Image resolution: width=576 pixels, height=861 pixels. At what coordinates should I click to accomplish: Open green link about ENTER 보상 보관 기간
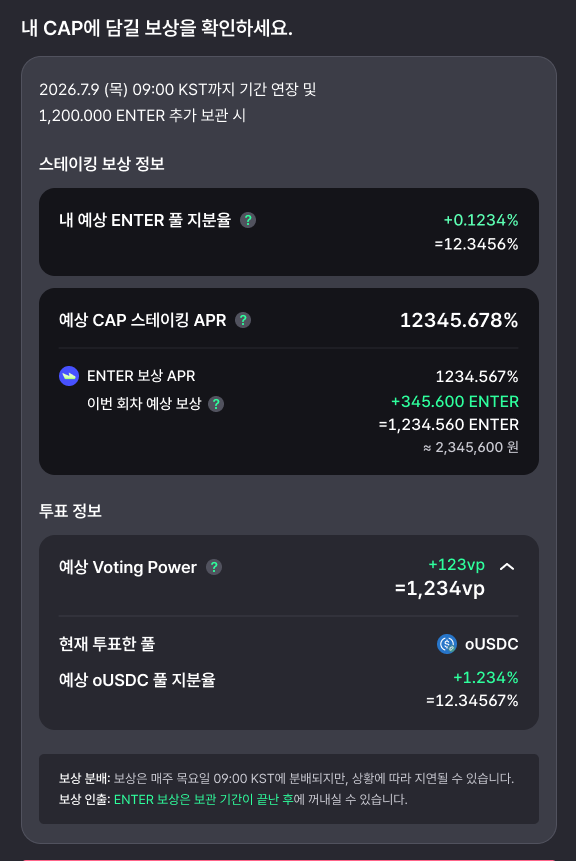click(204, 800)
